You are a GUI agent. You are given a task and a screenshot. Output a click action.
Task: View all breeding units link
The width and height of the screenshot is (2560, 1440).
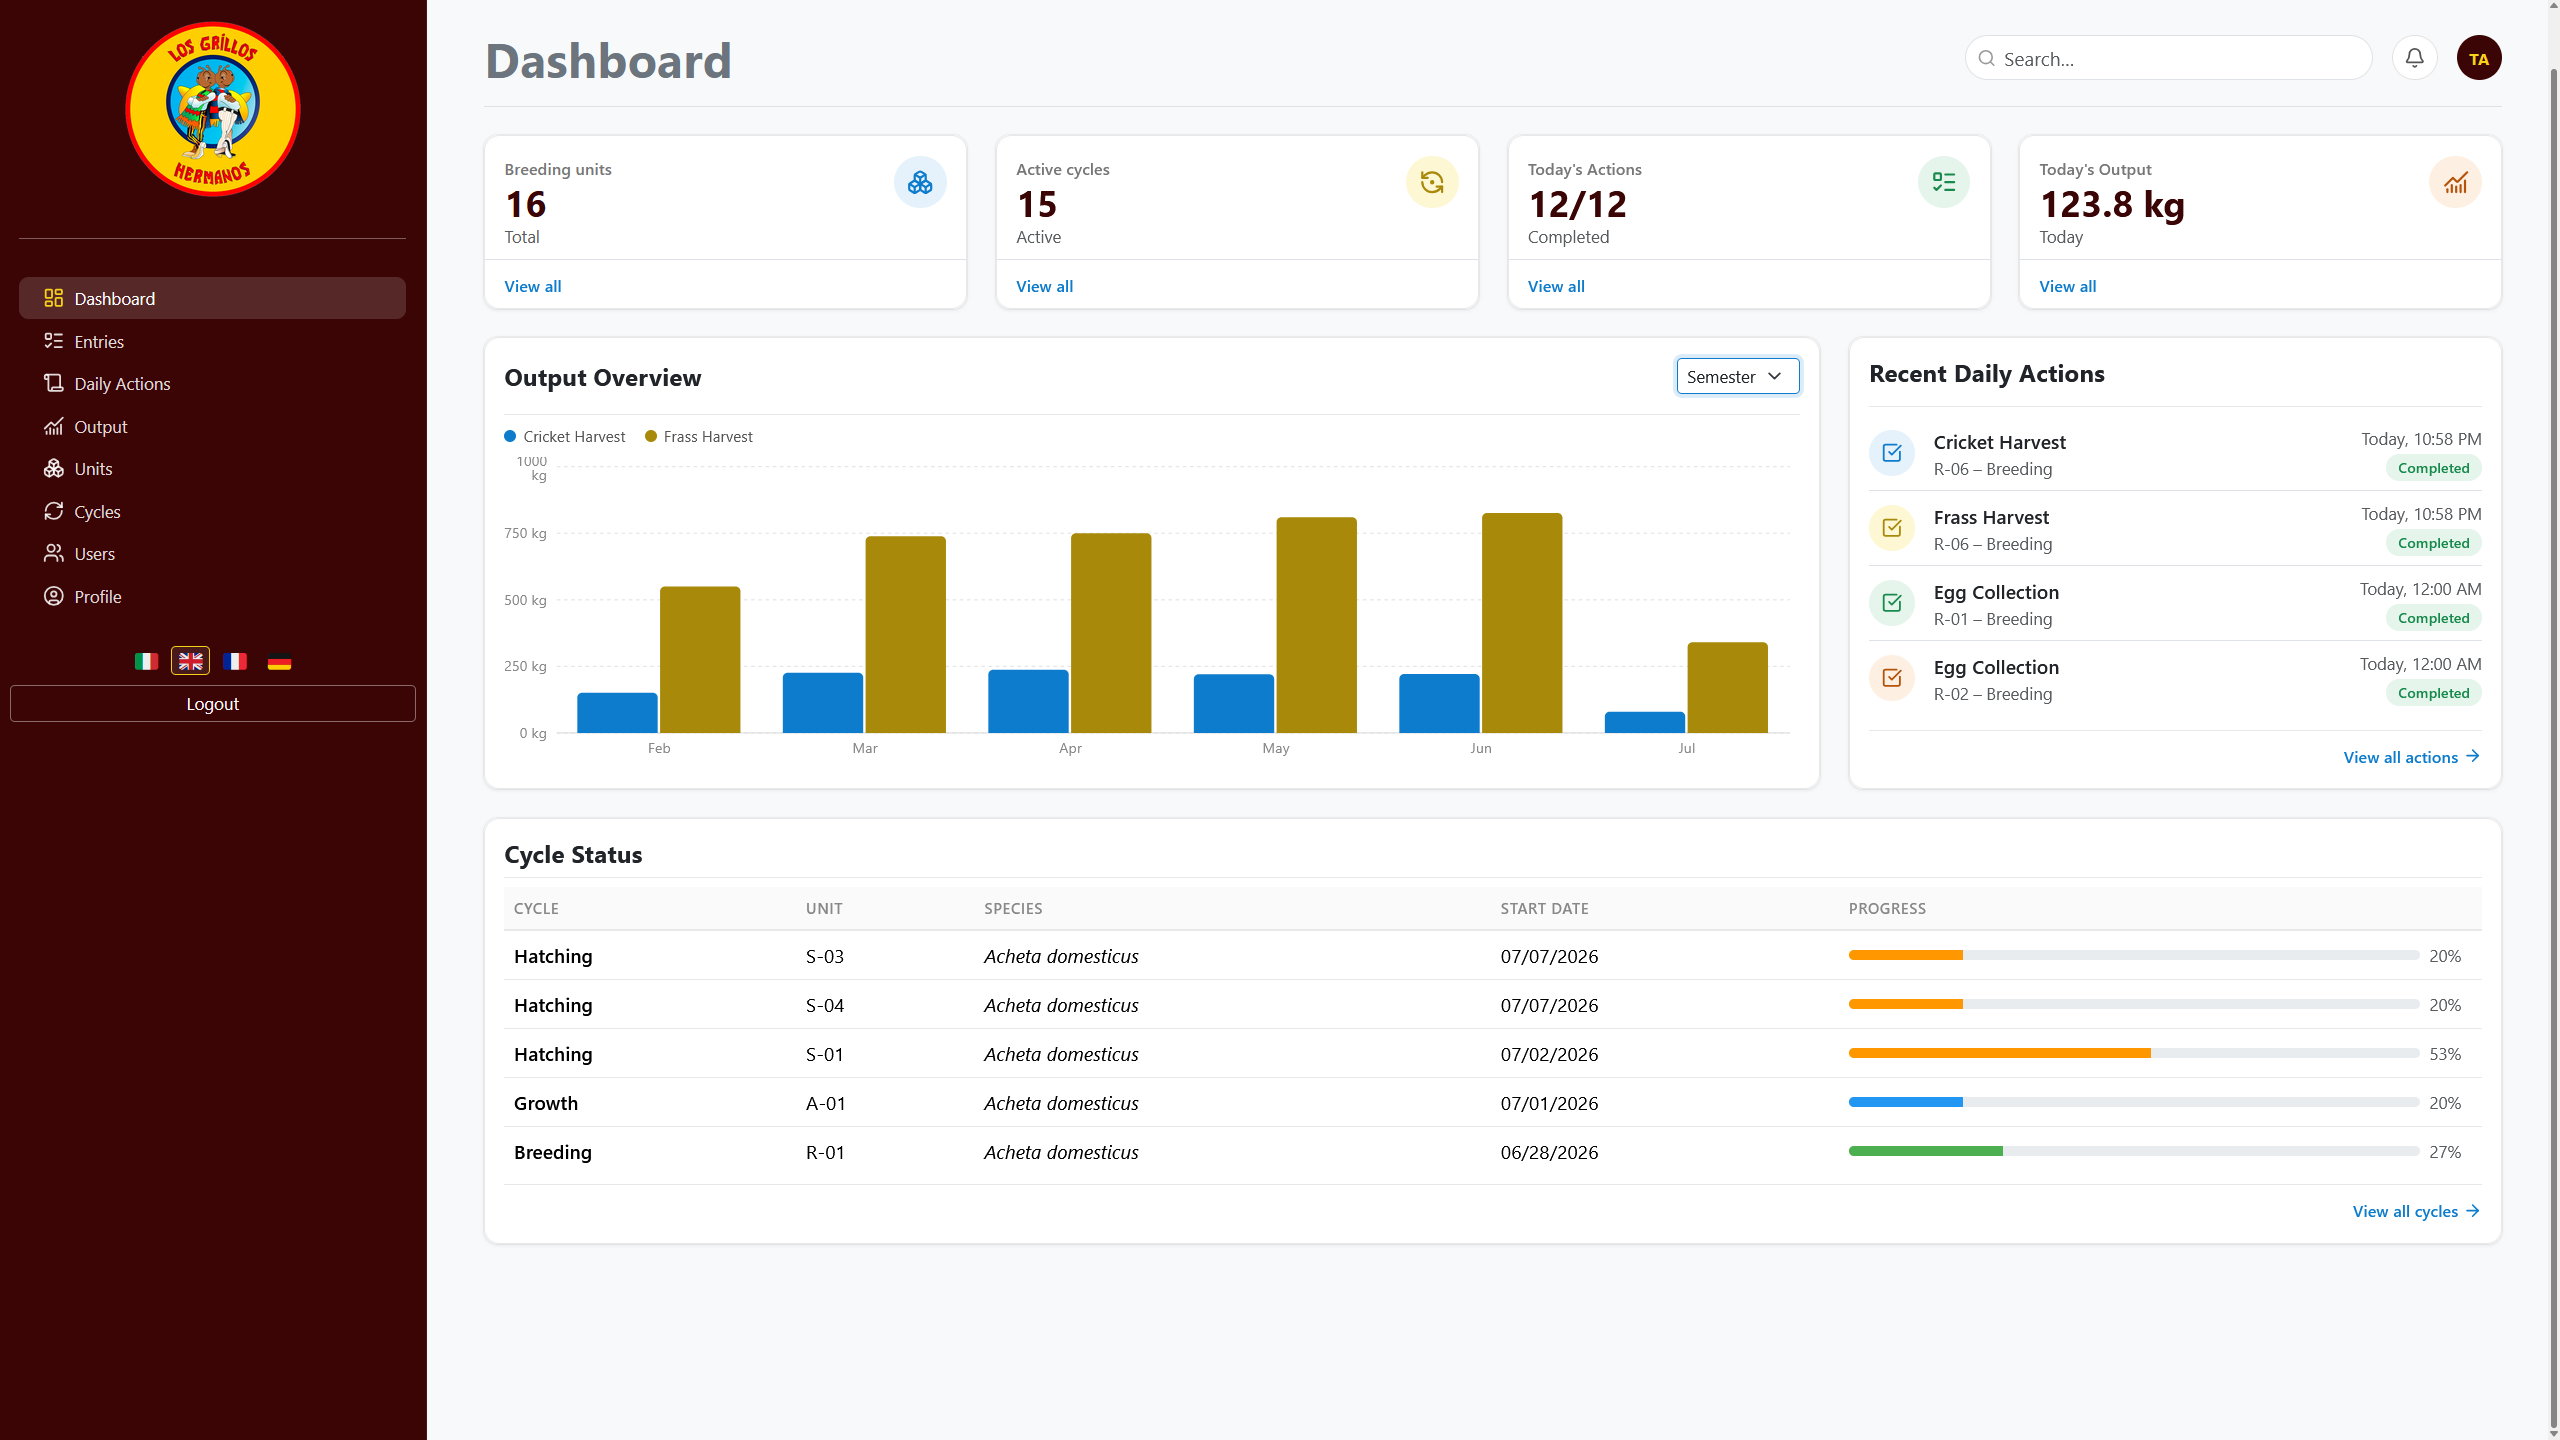tap(533, 286)
